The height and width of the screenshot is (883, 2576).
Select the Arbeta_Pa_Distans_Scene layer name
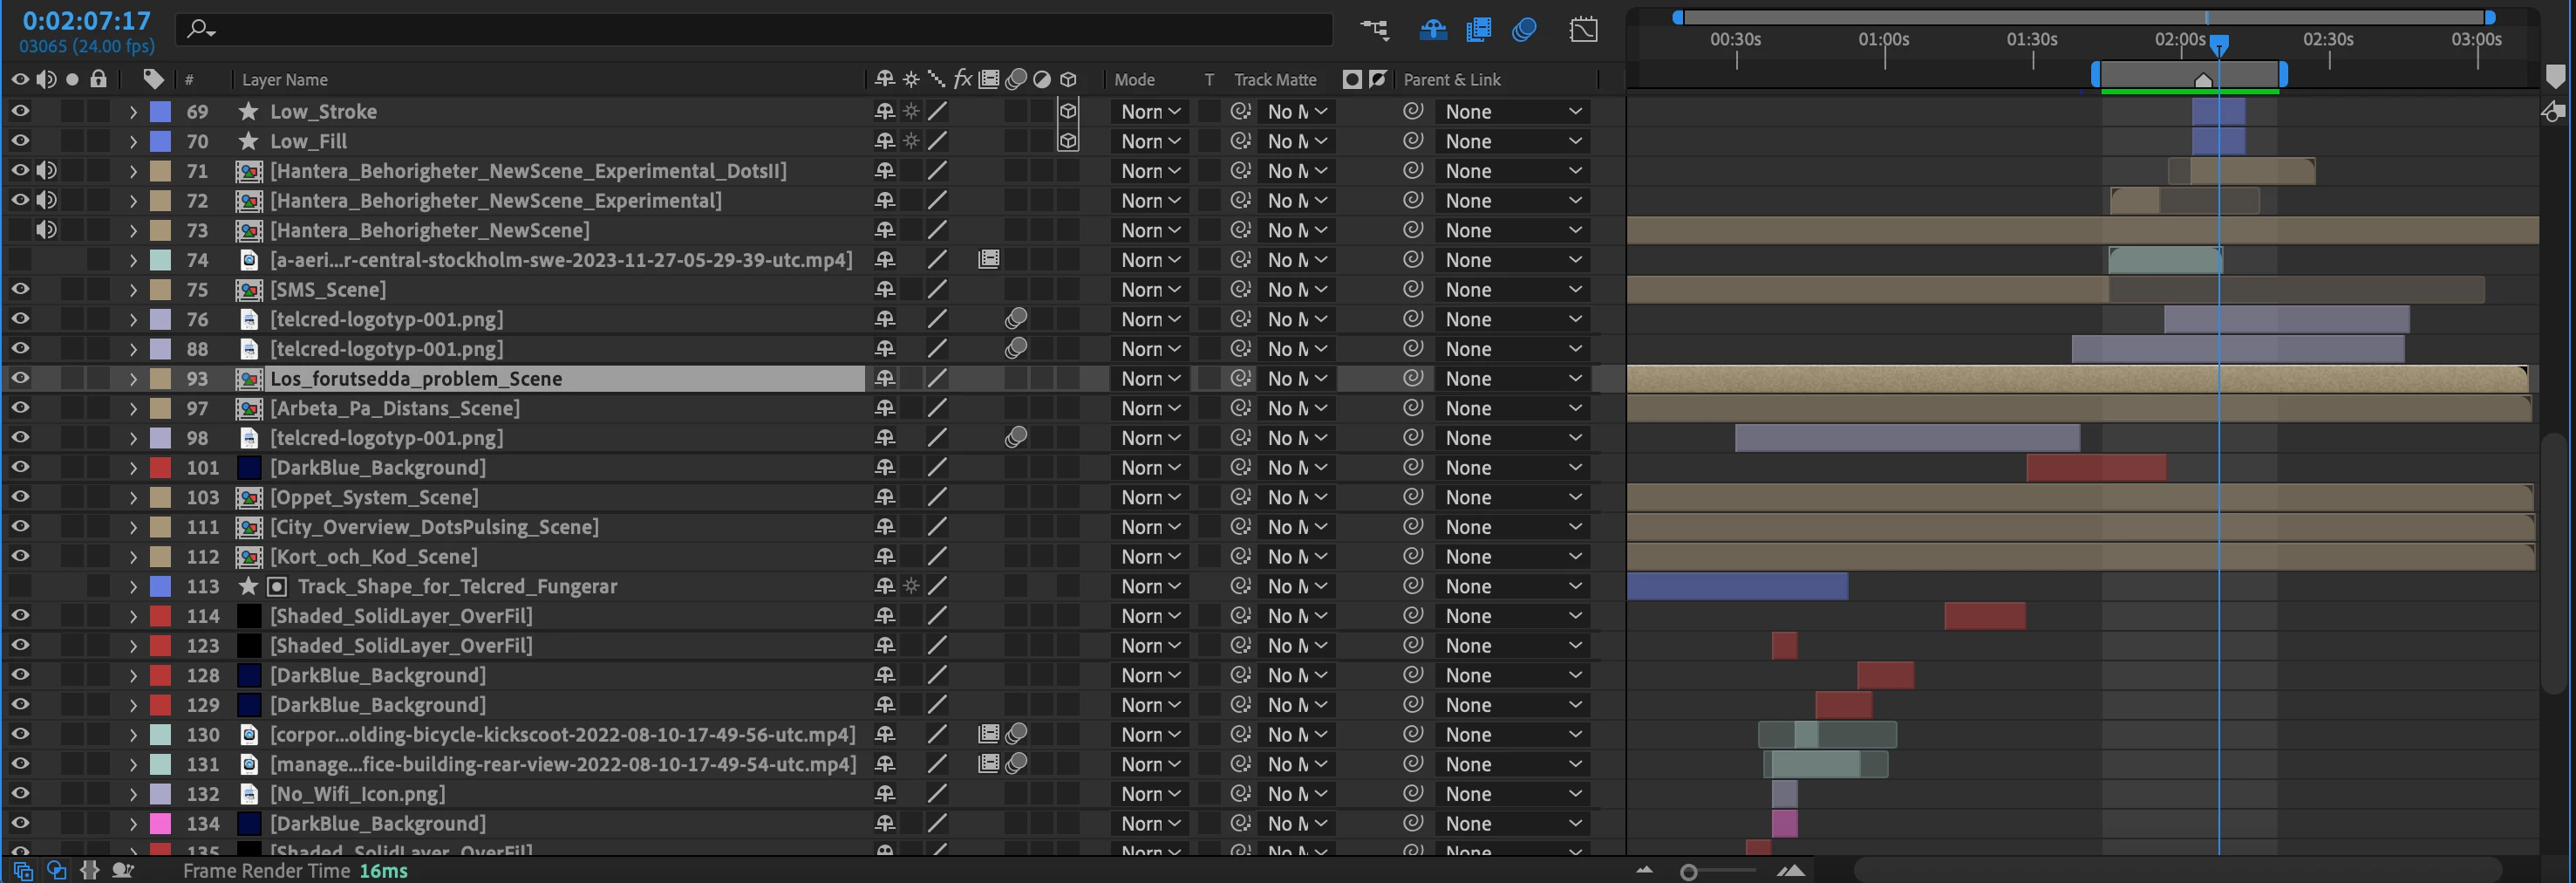[x=395, y=408]
